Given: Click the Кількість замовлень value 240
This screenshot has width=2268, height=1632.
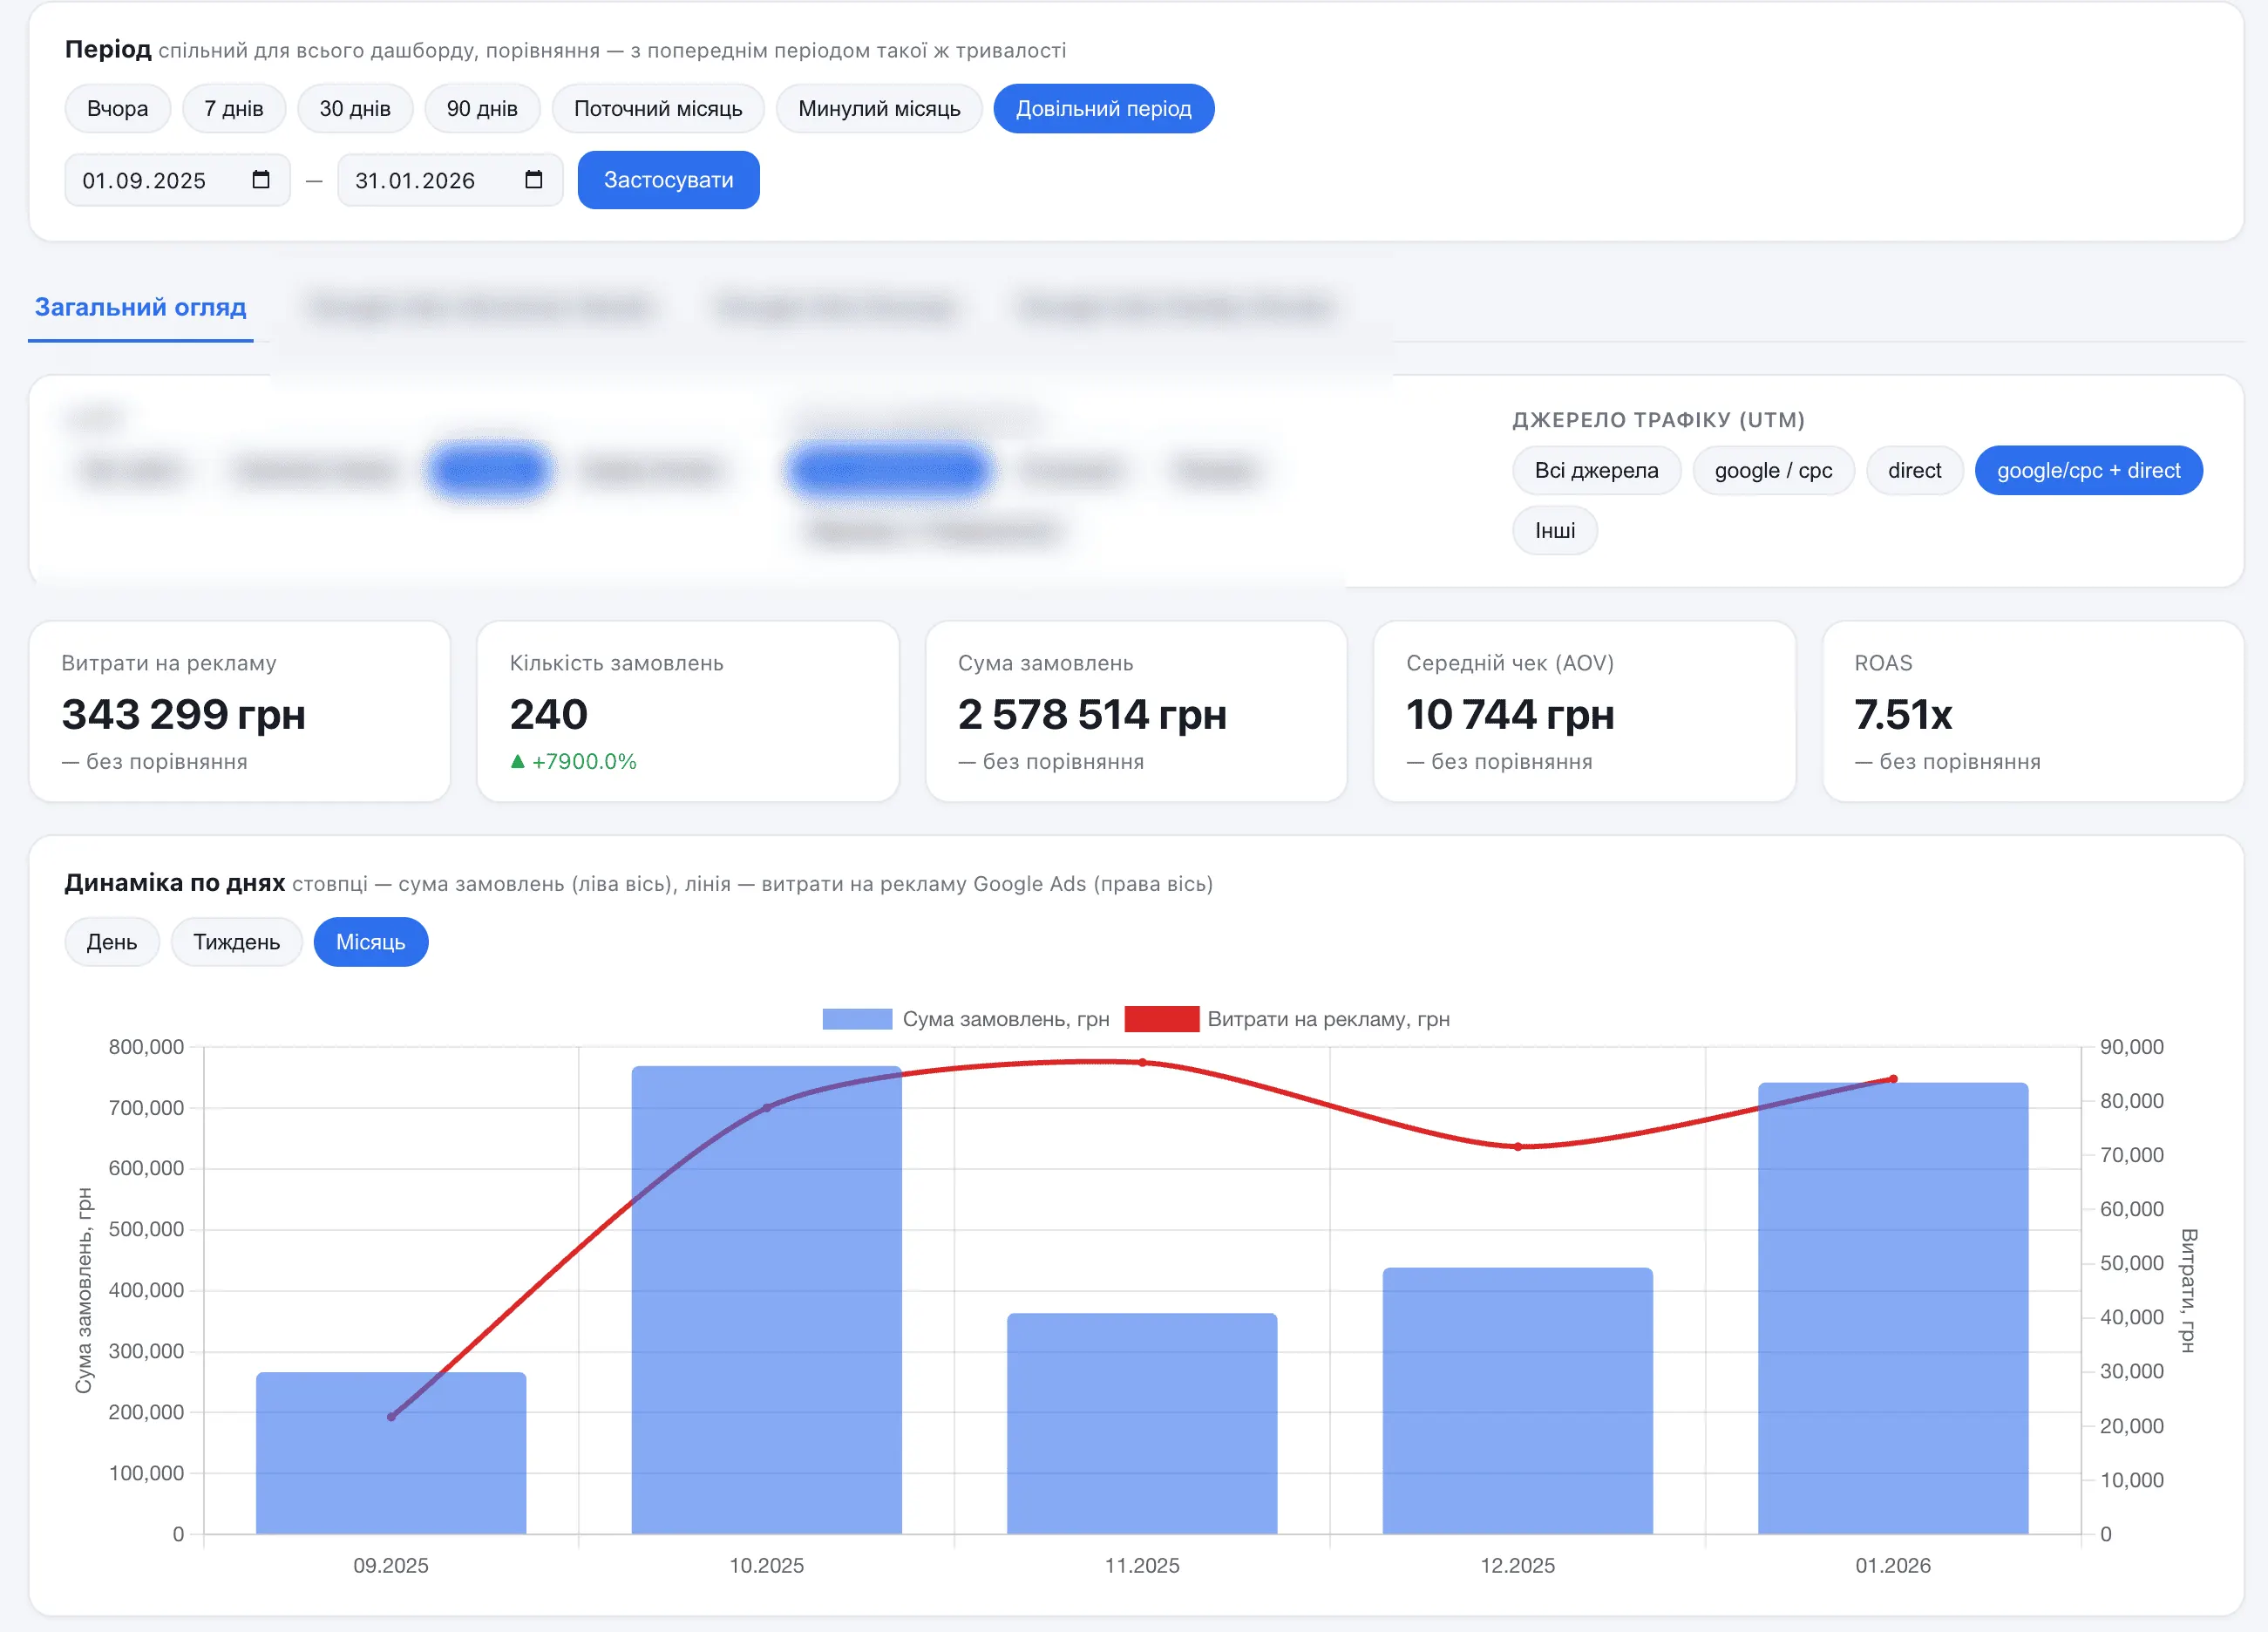Looking at the screenshot, I should coord(548,714).
